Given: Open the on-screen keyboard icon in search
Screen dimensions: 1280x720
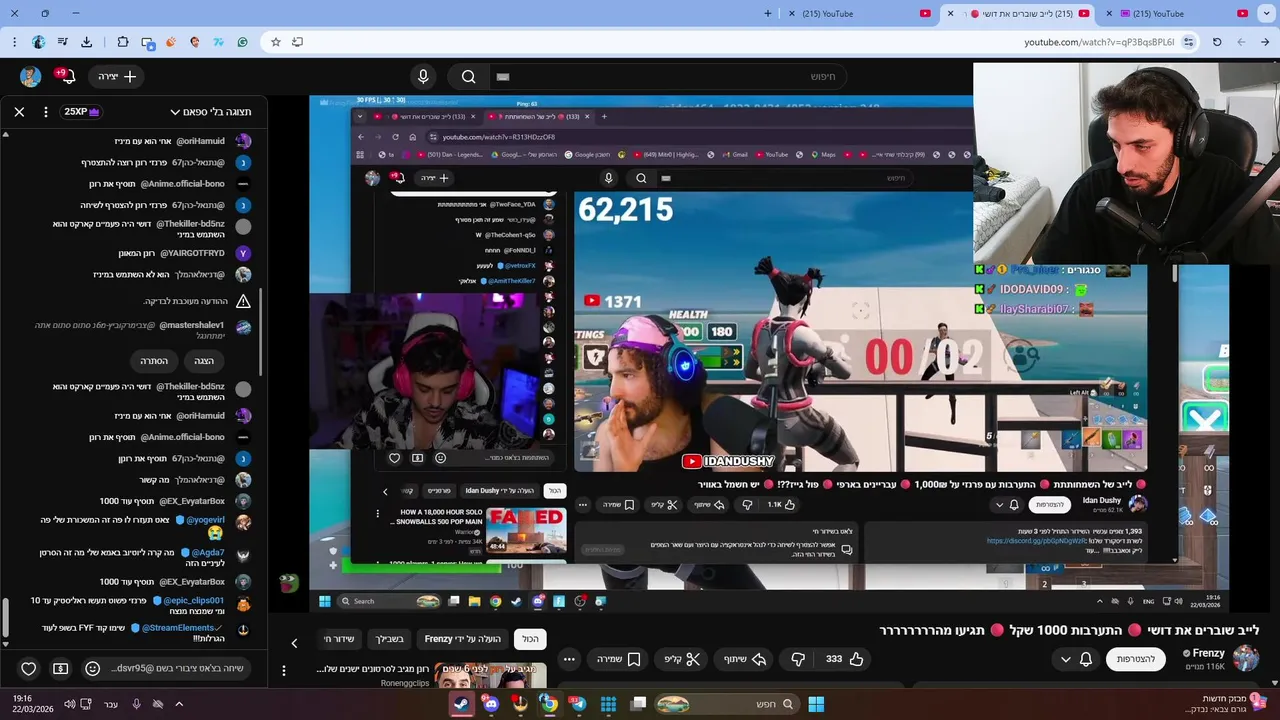Looking at the screenshot, I should point(503,77).
